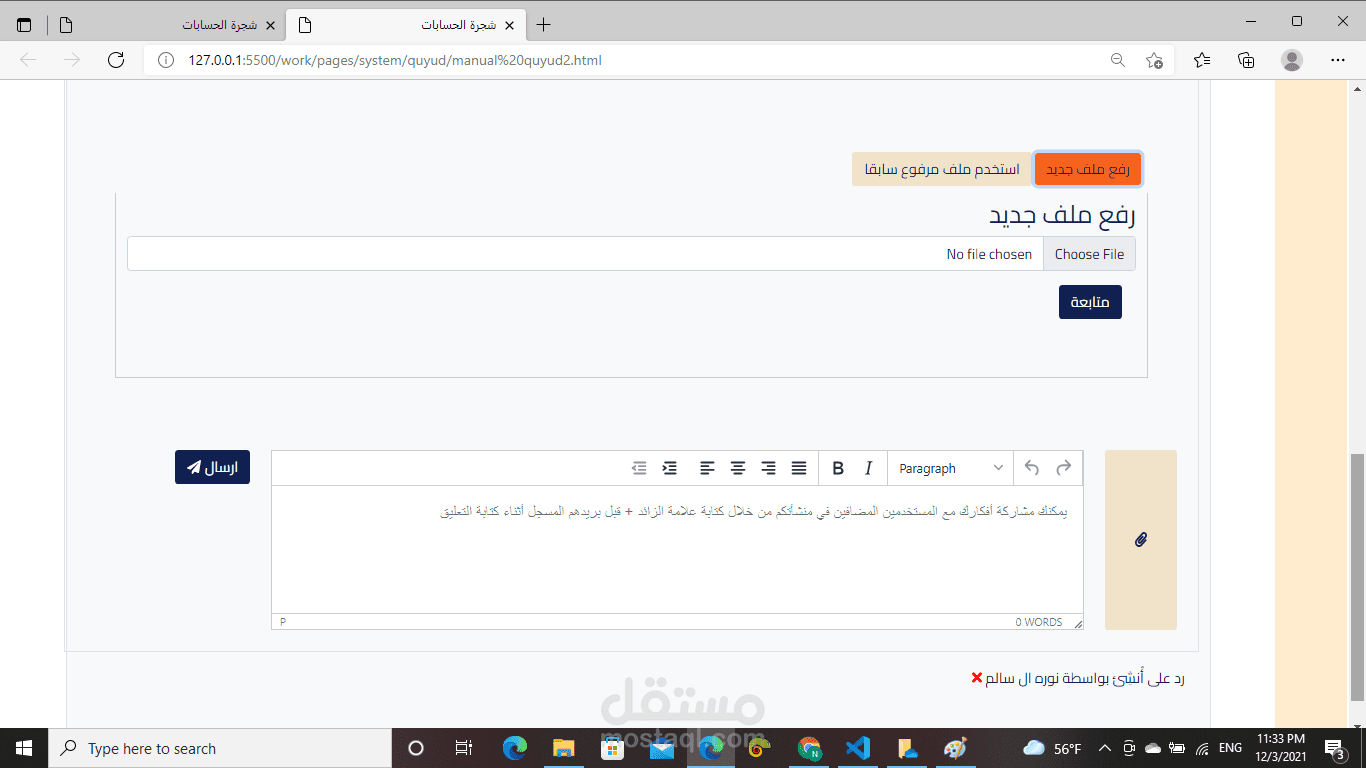Screen dimensions: 1366x768
Task: Select the استخدم ملف مرفوع سابقا tab
Action: (942, 170)
